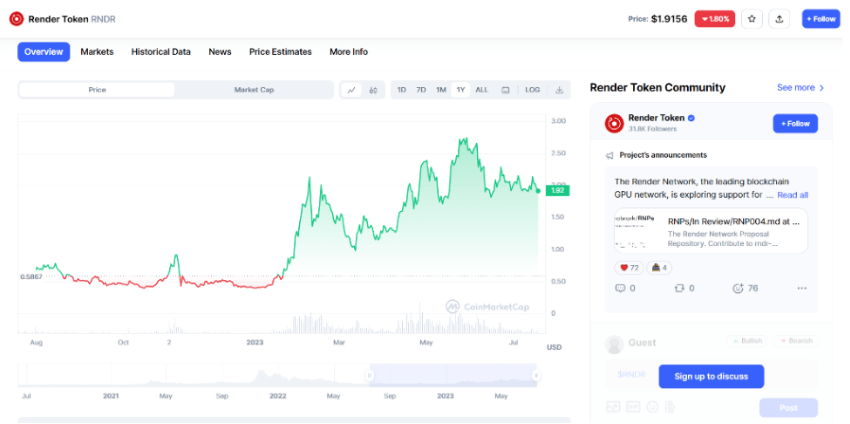Image resolution: width=850 pixels, height=424 pixels.
Task: Click the GIF icon in composer
Action: [633, 406]
